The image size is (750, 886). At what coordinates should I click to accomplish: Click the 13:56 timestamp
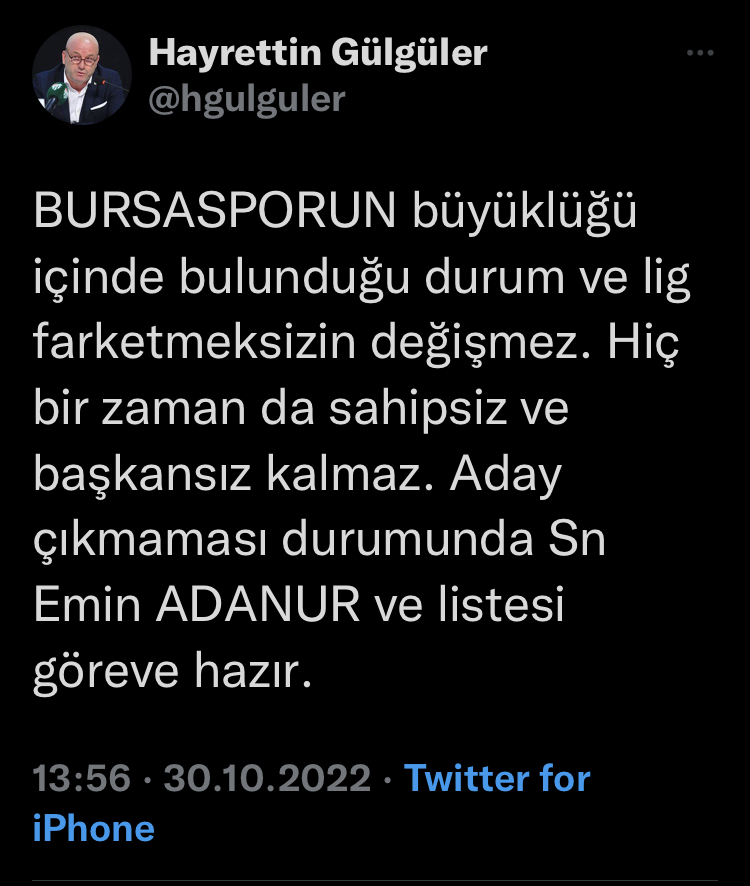click(x=81, y=778)
